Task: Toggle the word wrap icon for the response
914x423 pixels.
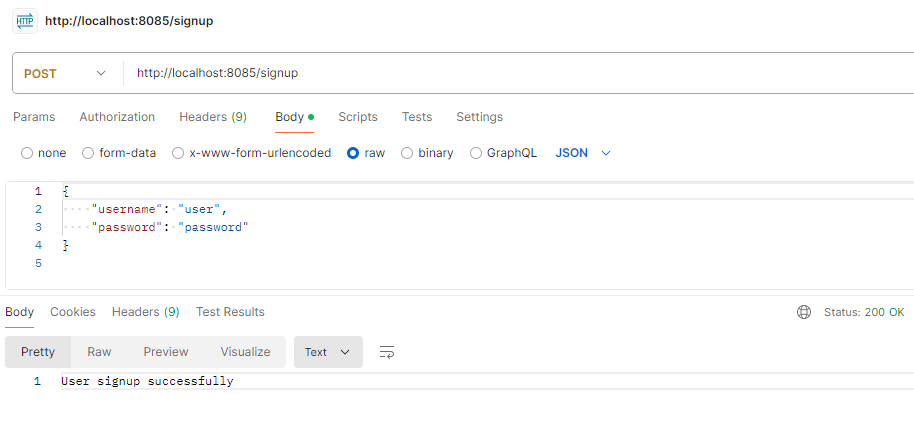Action: (x=387, y=352)
